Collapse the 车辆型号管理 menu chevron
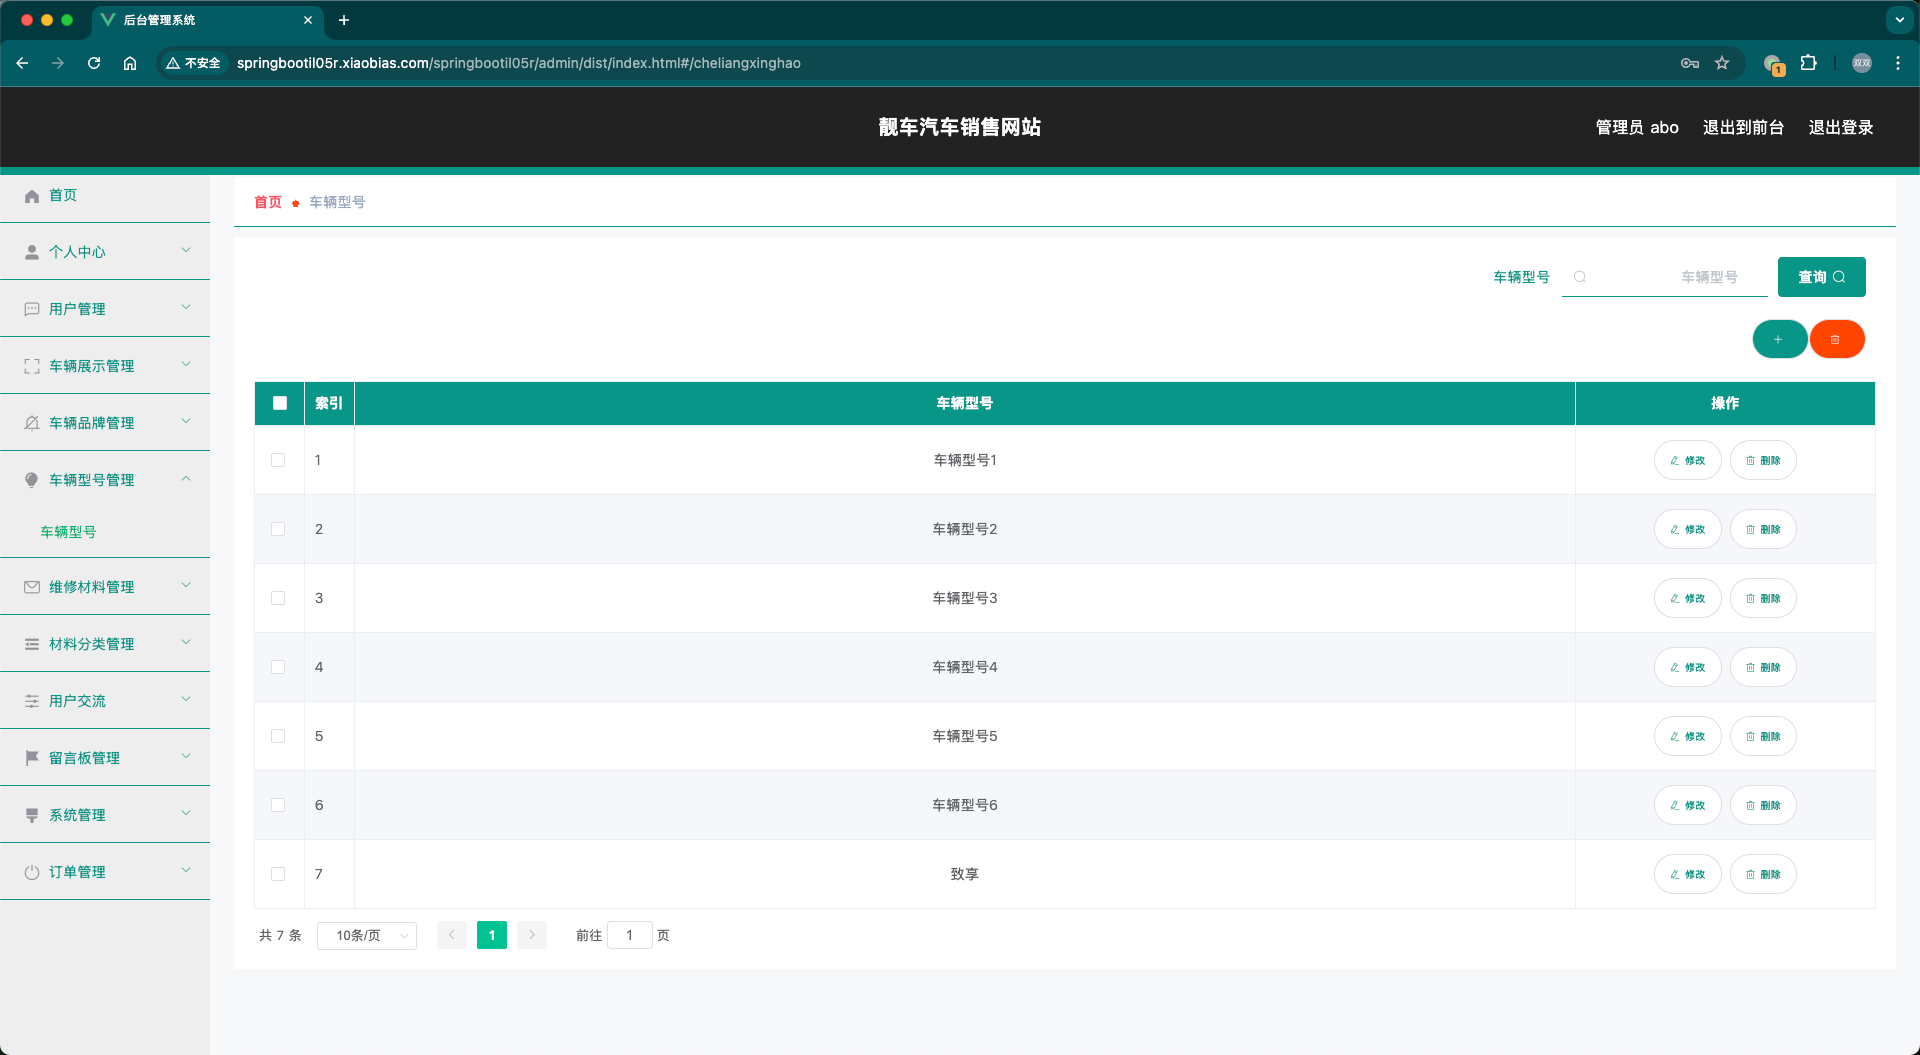Screen dimensions: 1920x1055 click(x=186, y=478)
